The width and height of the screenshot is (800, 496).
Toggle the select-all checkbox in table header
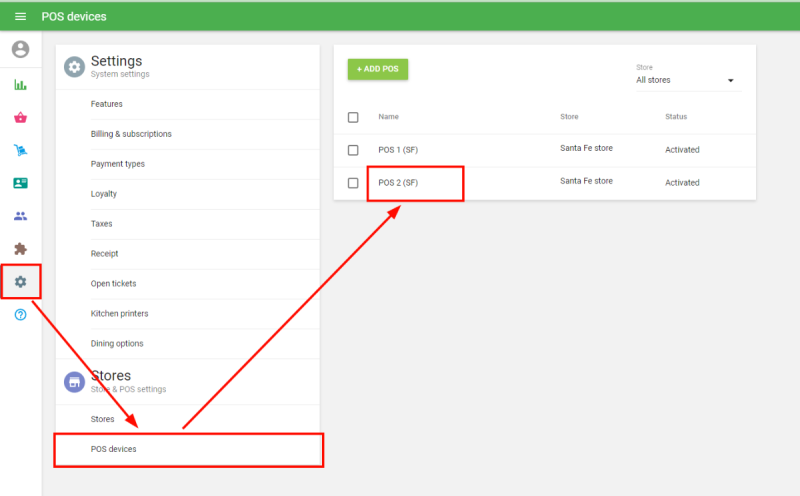coord(353,117)
